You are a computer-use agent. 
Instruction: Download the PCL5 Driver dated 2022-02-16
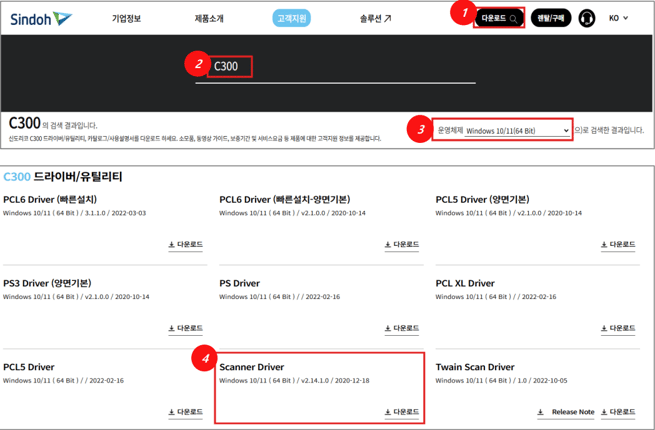185,412
